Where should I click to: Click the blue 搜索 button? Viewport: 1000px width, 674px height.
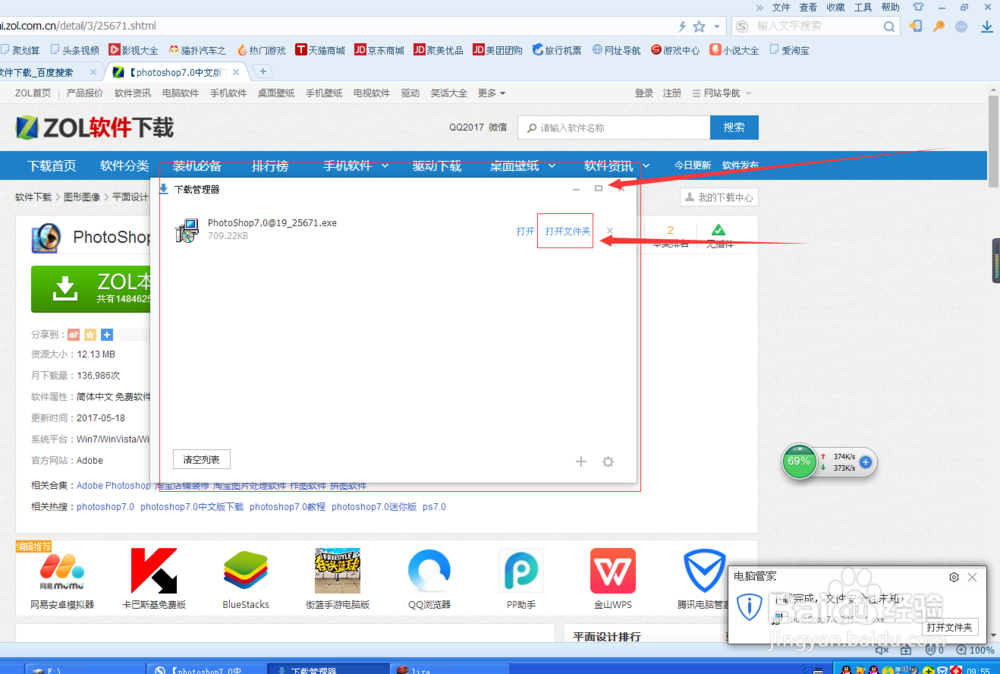(734, 128)
